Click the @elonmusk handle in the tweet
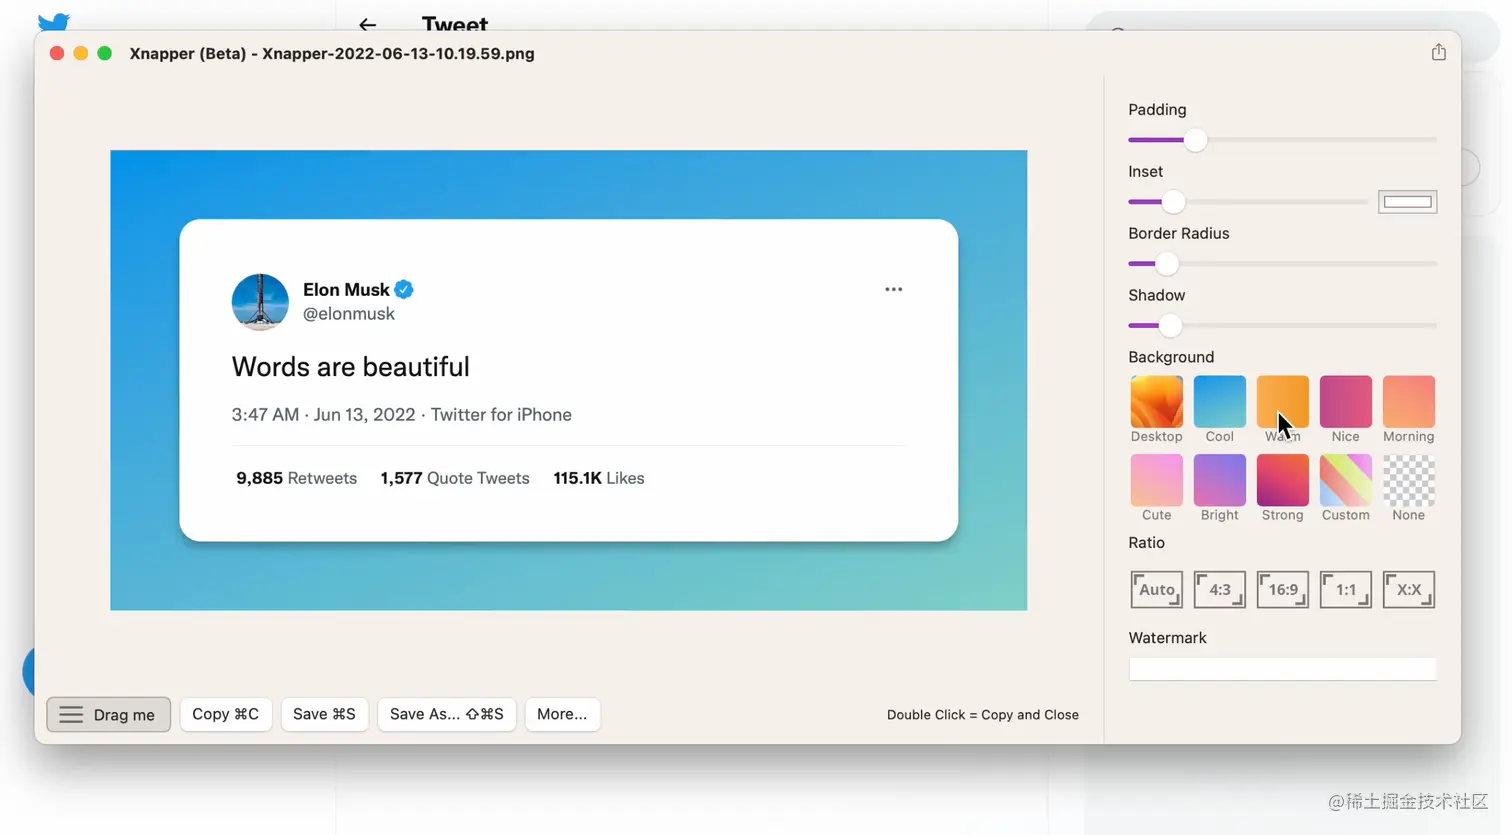The image size is (1512, 835). (x=349, y=314)
